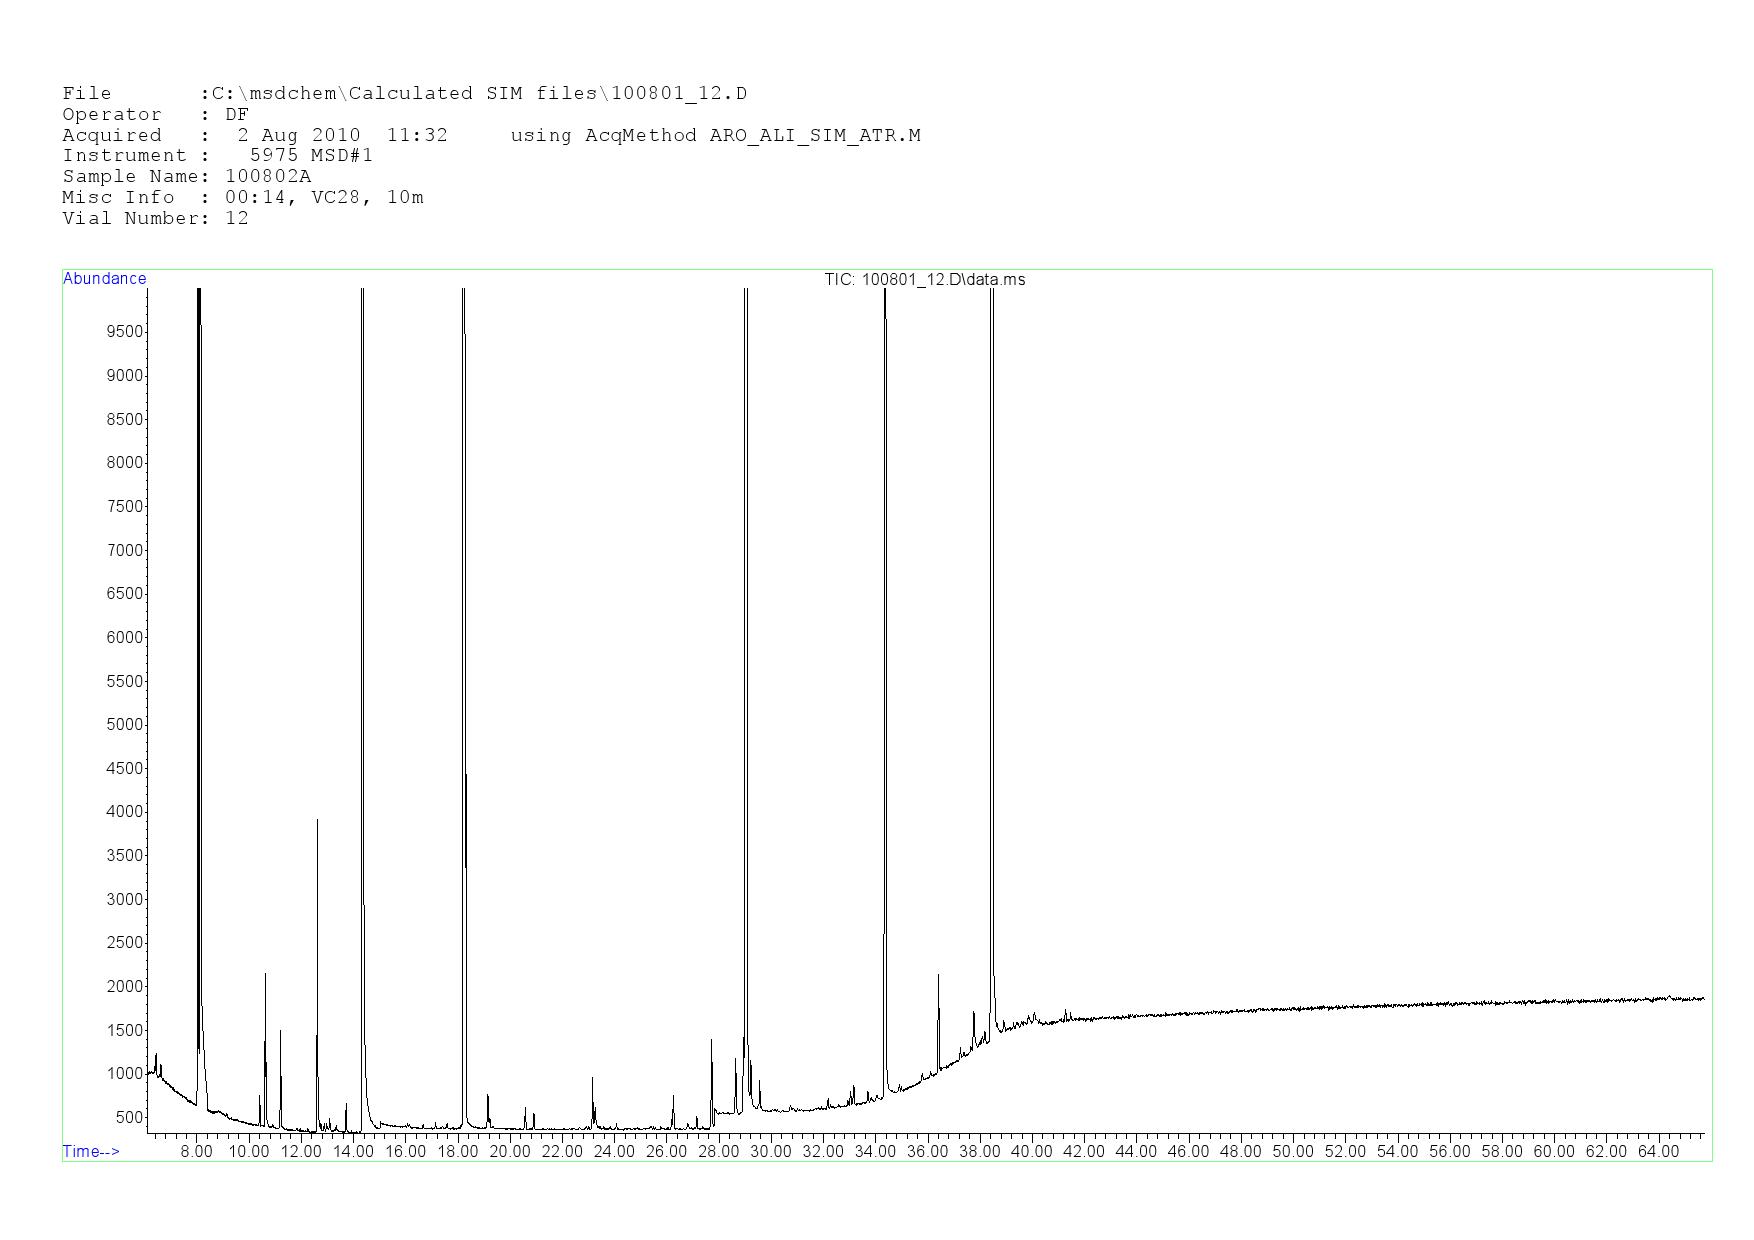
Task: Click the 9500 abundance axis label
Action: click(x=125, y=331)
